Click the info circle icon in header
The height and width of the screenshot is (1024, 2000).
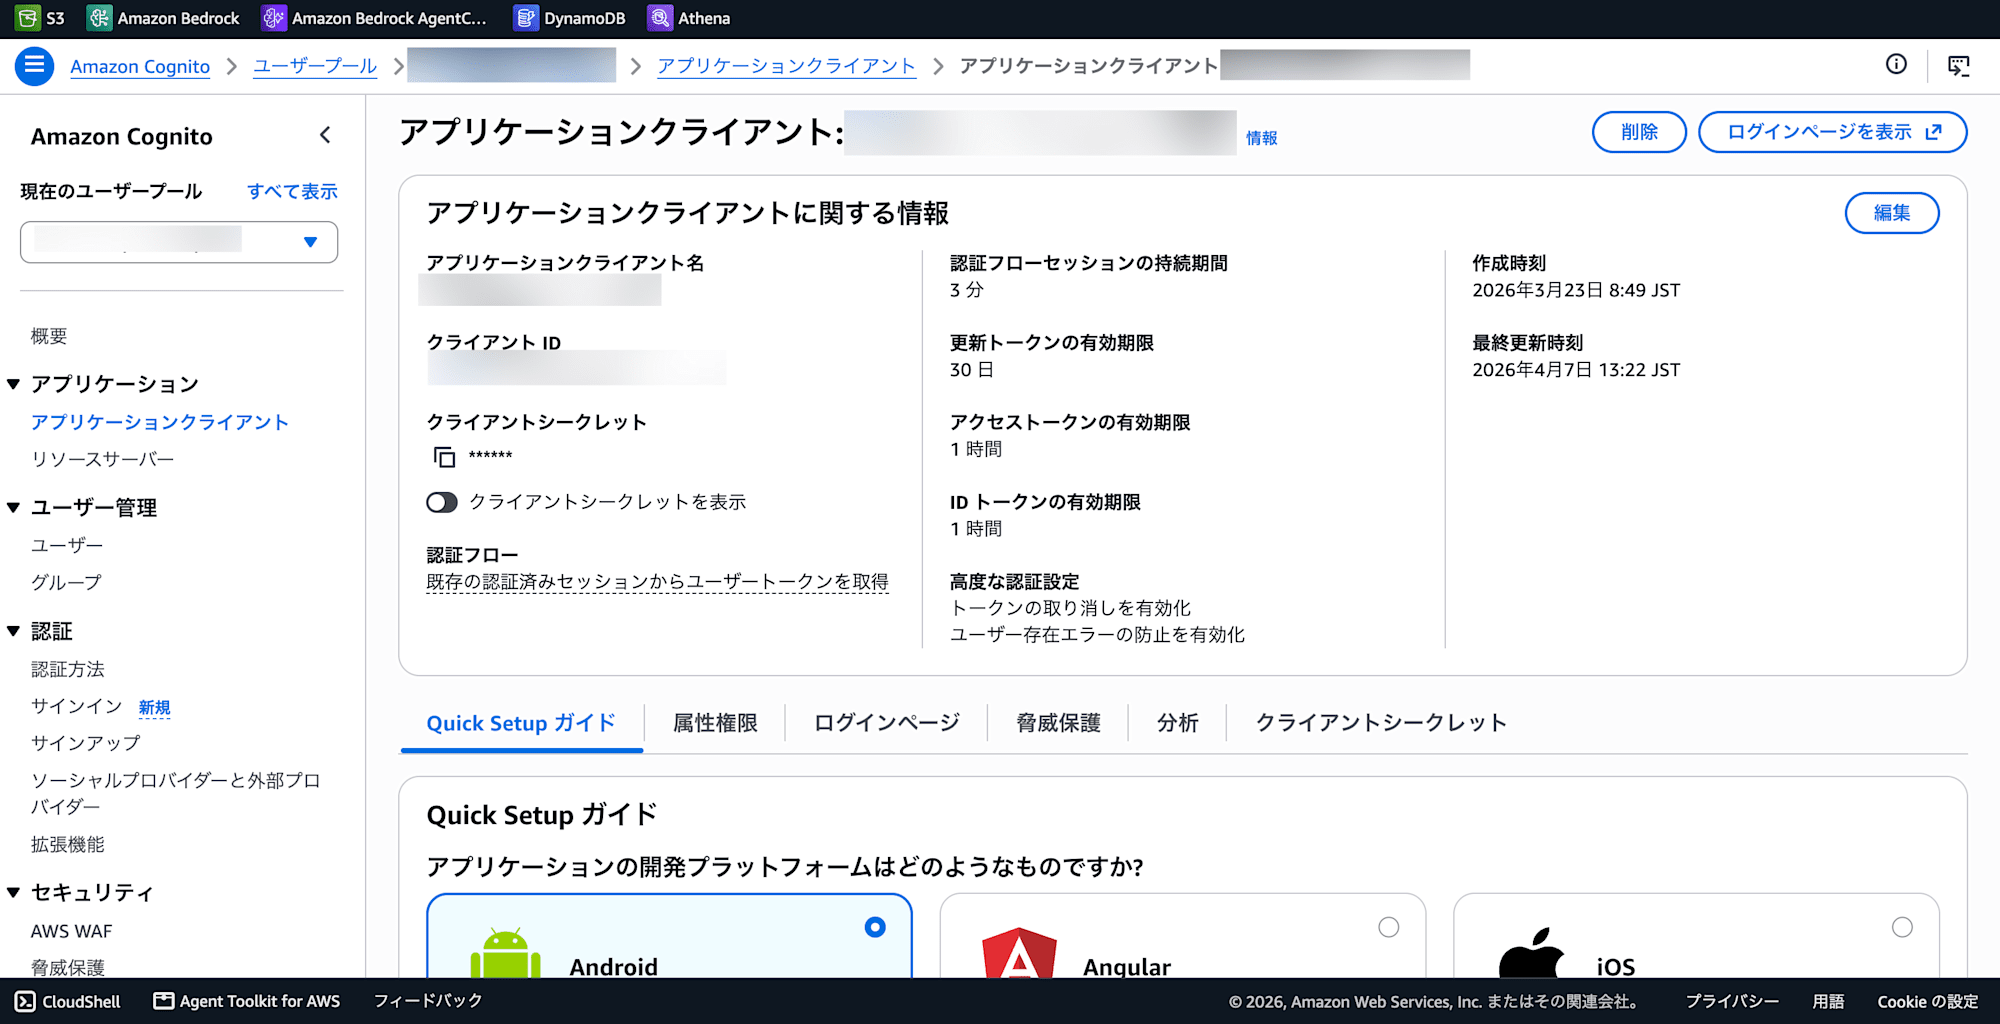click(1896, 65)
